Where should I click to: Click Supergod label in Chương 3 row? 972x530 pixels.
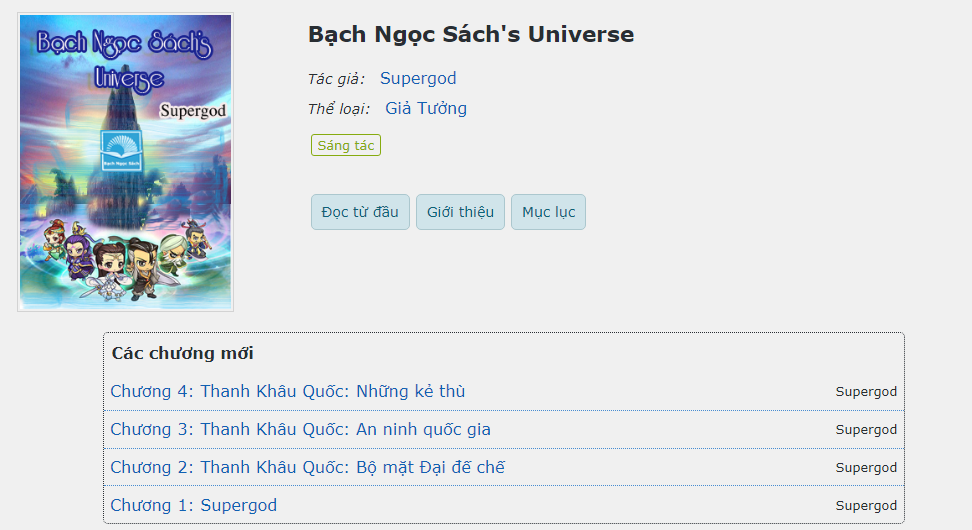[x=866, y=430]
